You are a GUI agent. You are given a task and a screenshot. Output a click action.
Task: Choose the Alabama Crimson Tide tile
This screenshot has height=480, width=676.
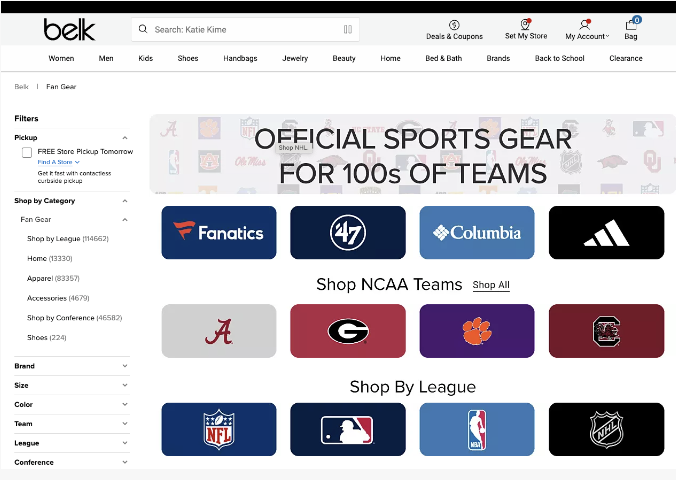pyautogui.click(x=218, y=331)
